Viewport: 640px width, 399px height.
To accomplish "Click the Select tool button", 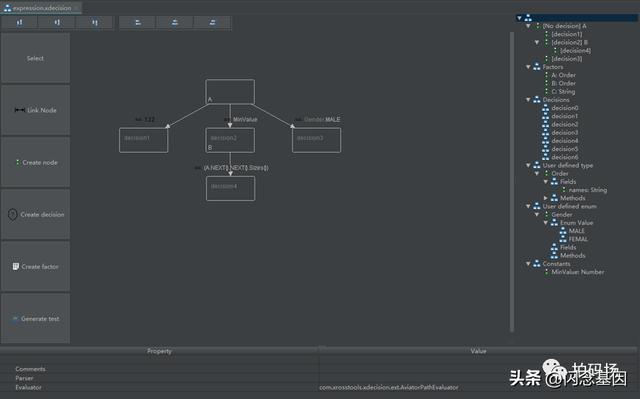I will [x=36, y=58].
